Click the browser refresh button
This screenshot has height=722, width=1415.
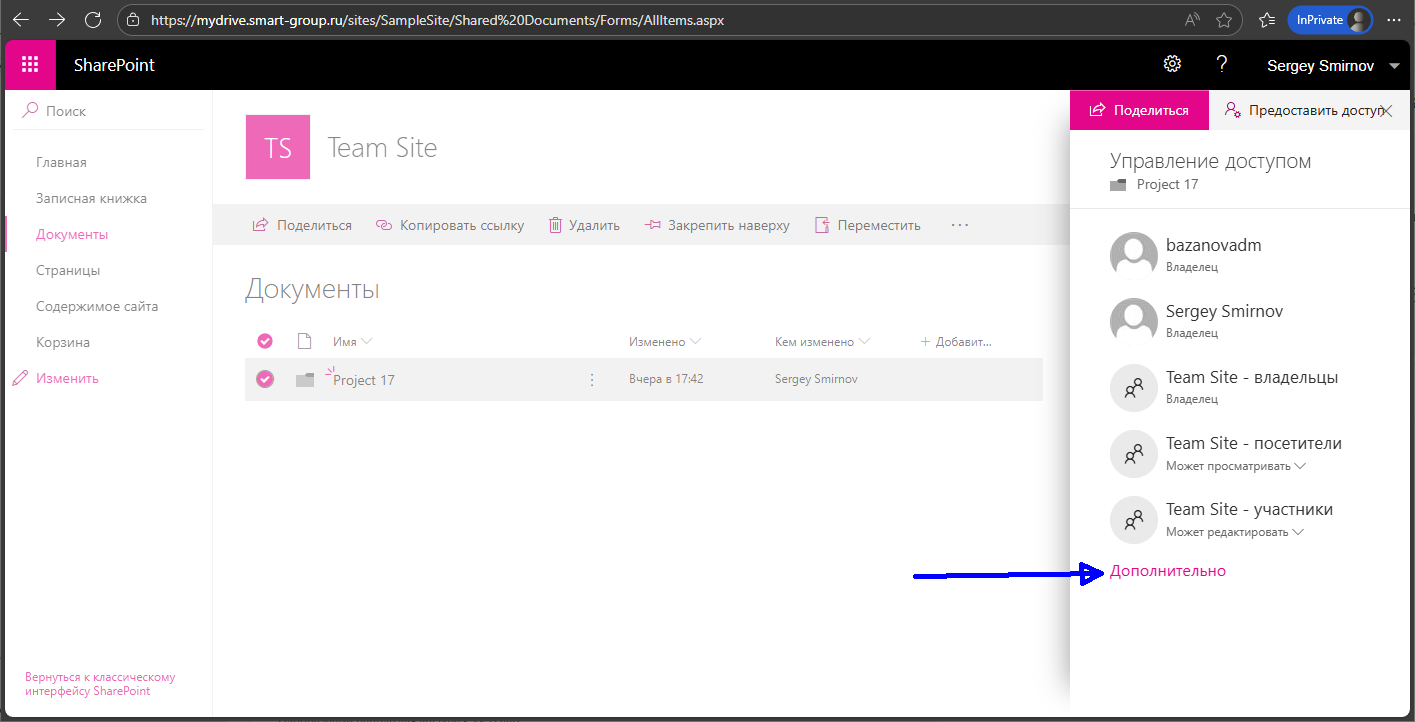93,20
